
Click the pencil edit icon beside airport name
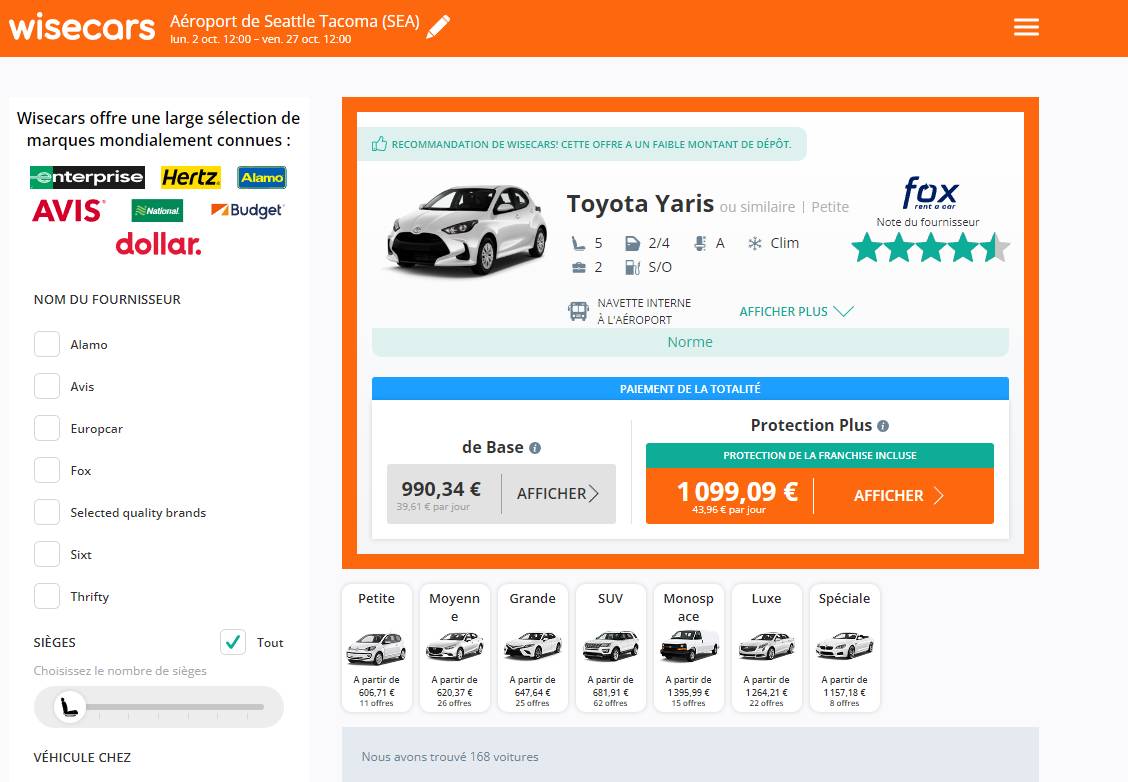coord(438,27)
